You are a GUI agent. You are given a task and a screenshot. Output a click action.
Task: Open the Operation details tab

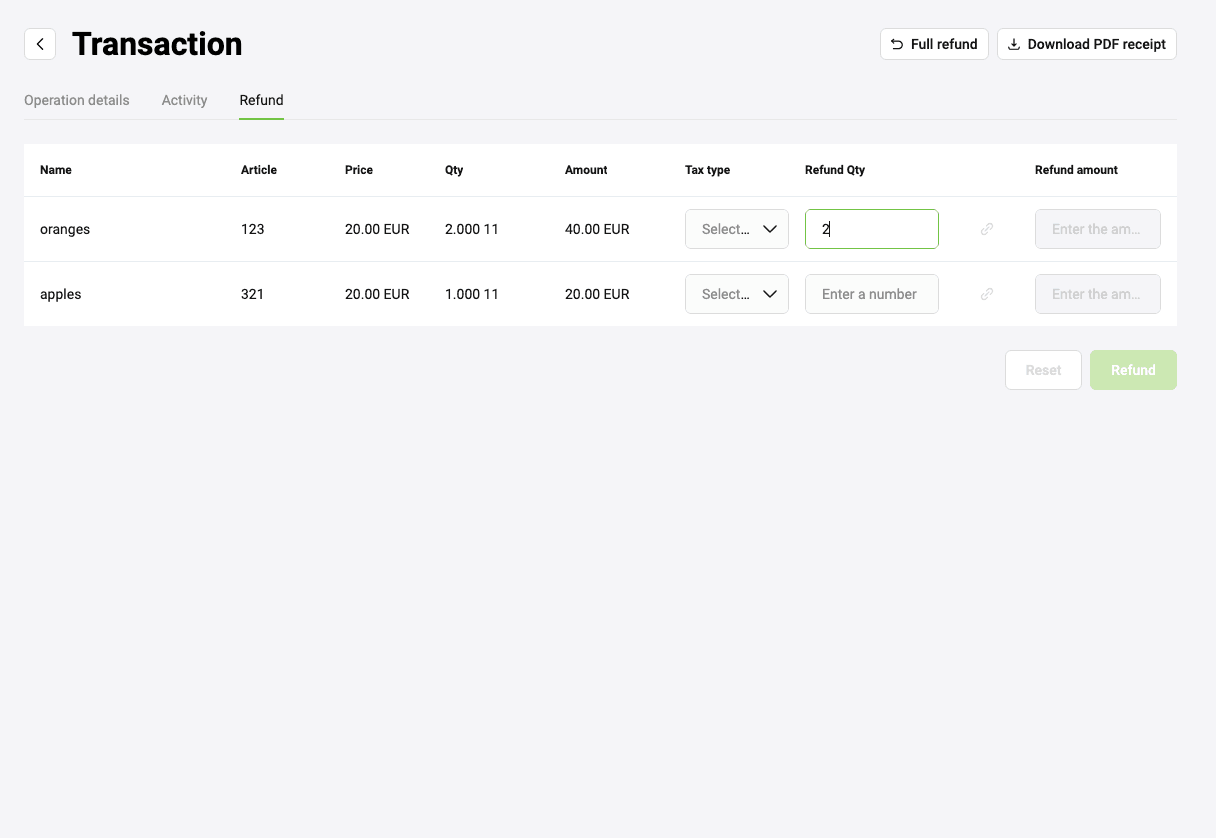(x=77, y=100)
